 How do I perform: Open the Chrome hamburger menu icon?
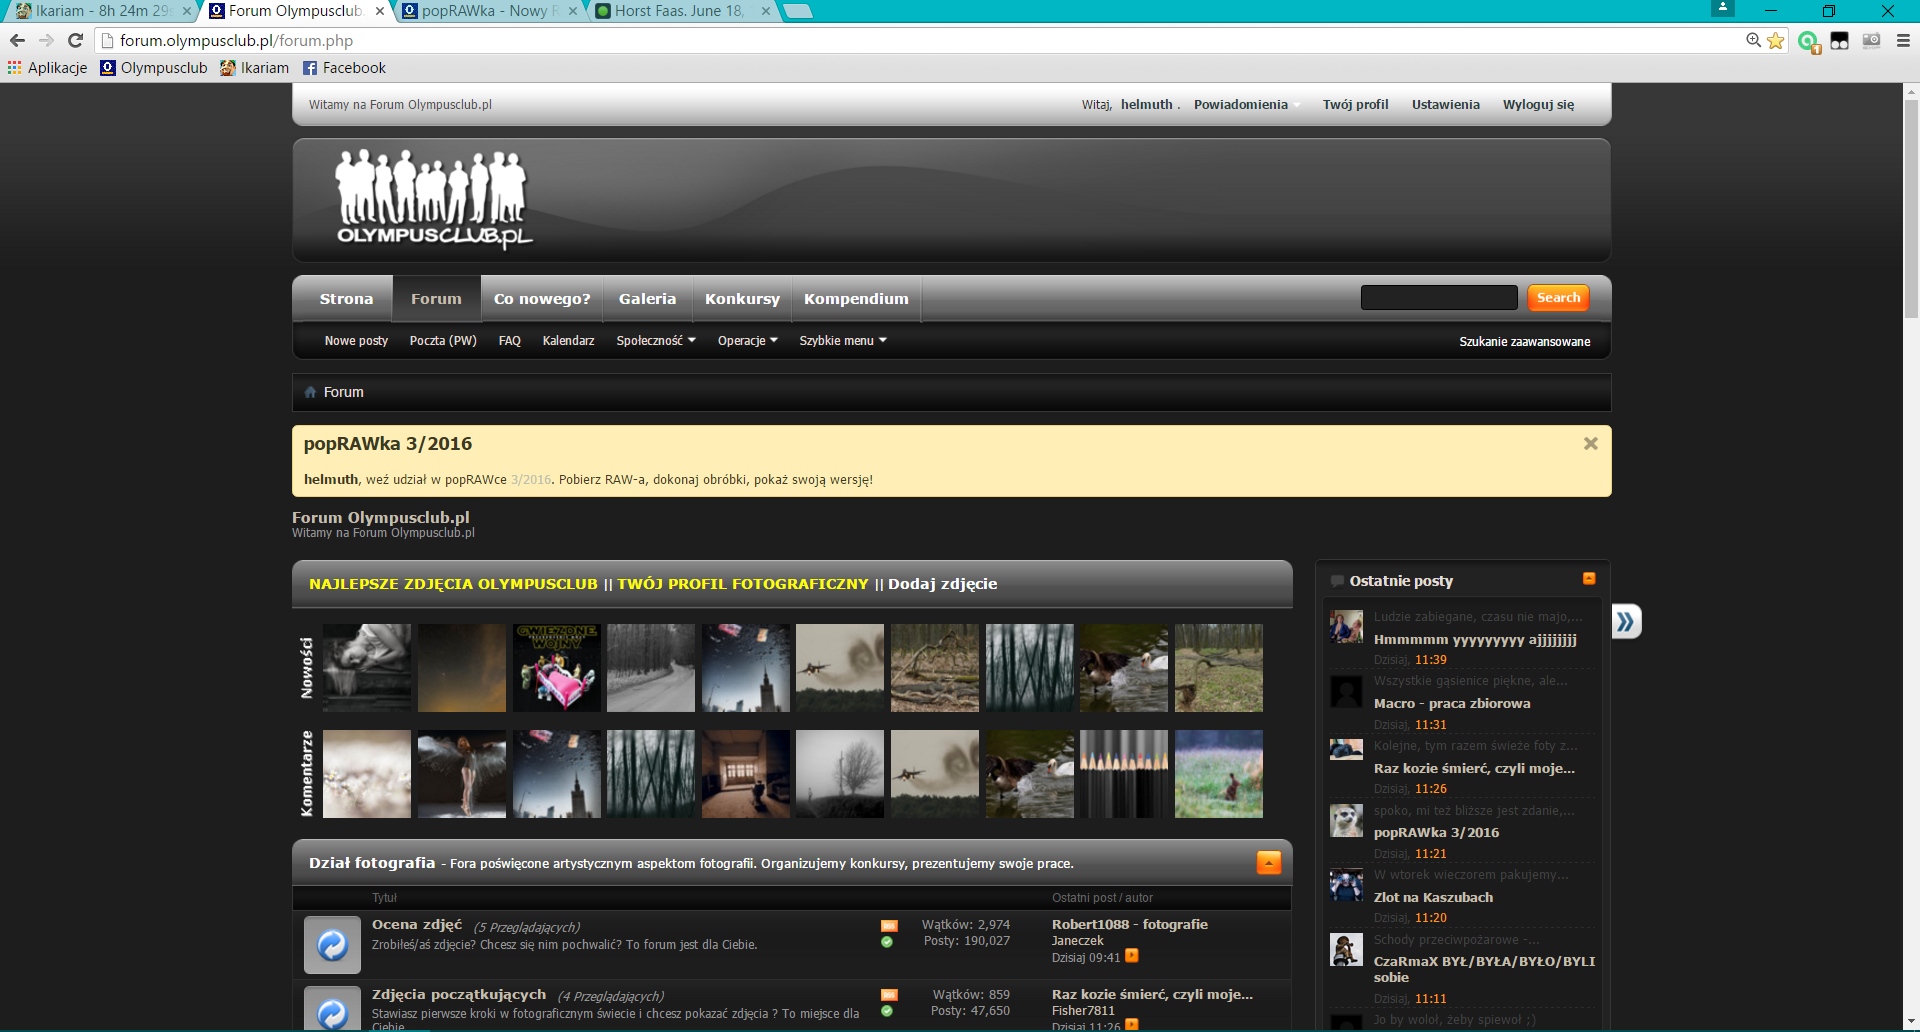1903,41
